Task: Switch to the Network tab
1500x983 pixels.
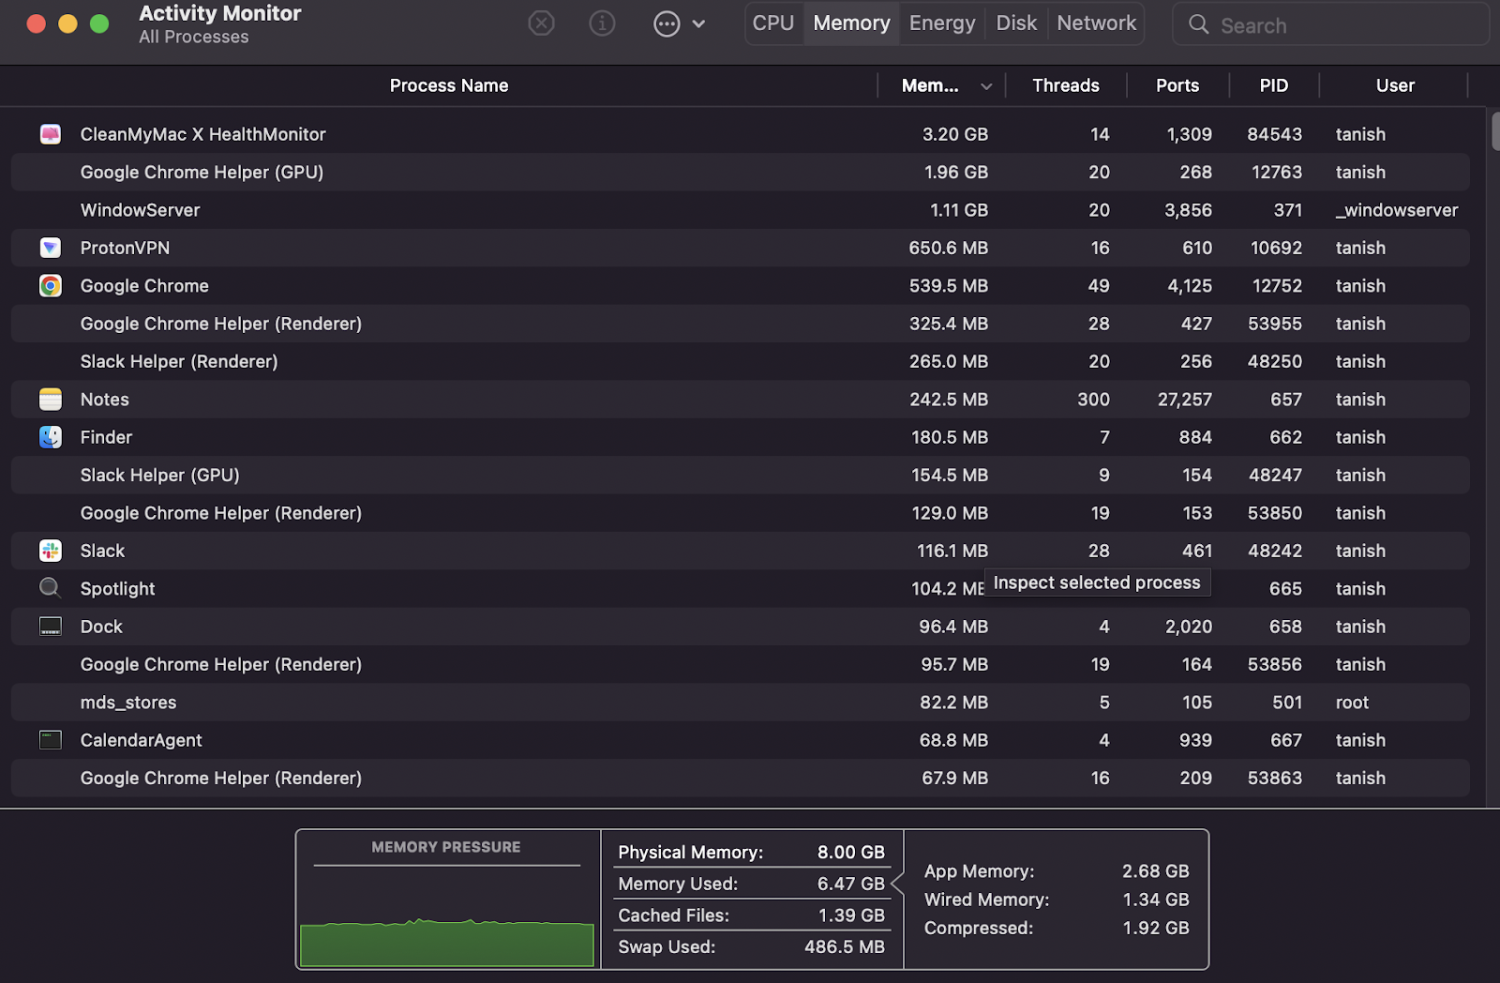Action: tap(1096, 23)
